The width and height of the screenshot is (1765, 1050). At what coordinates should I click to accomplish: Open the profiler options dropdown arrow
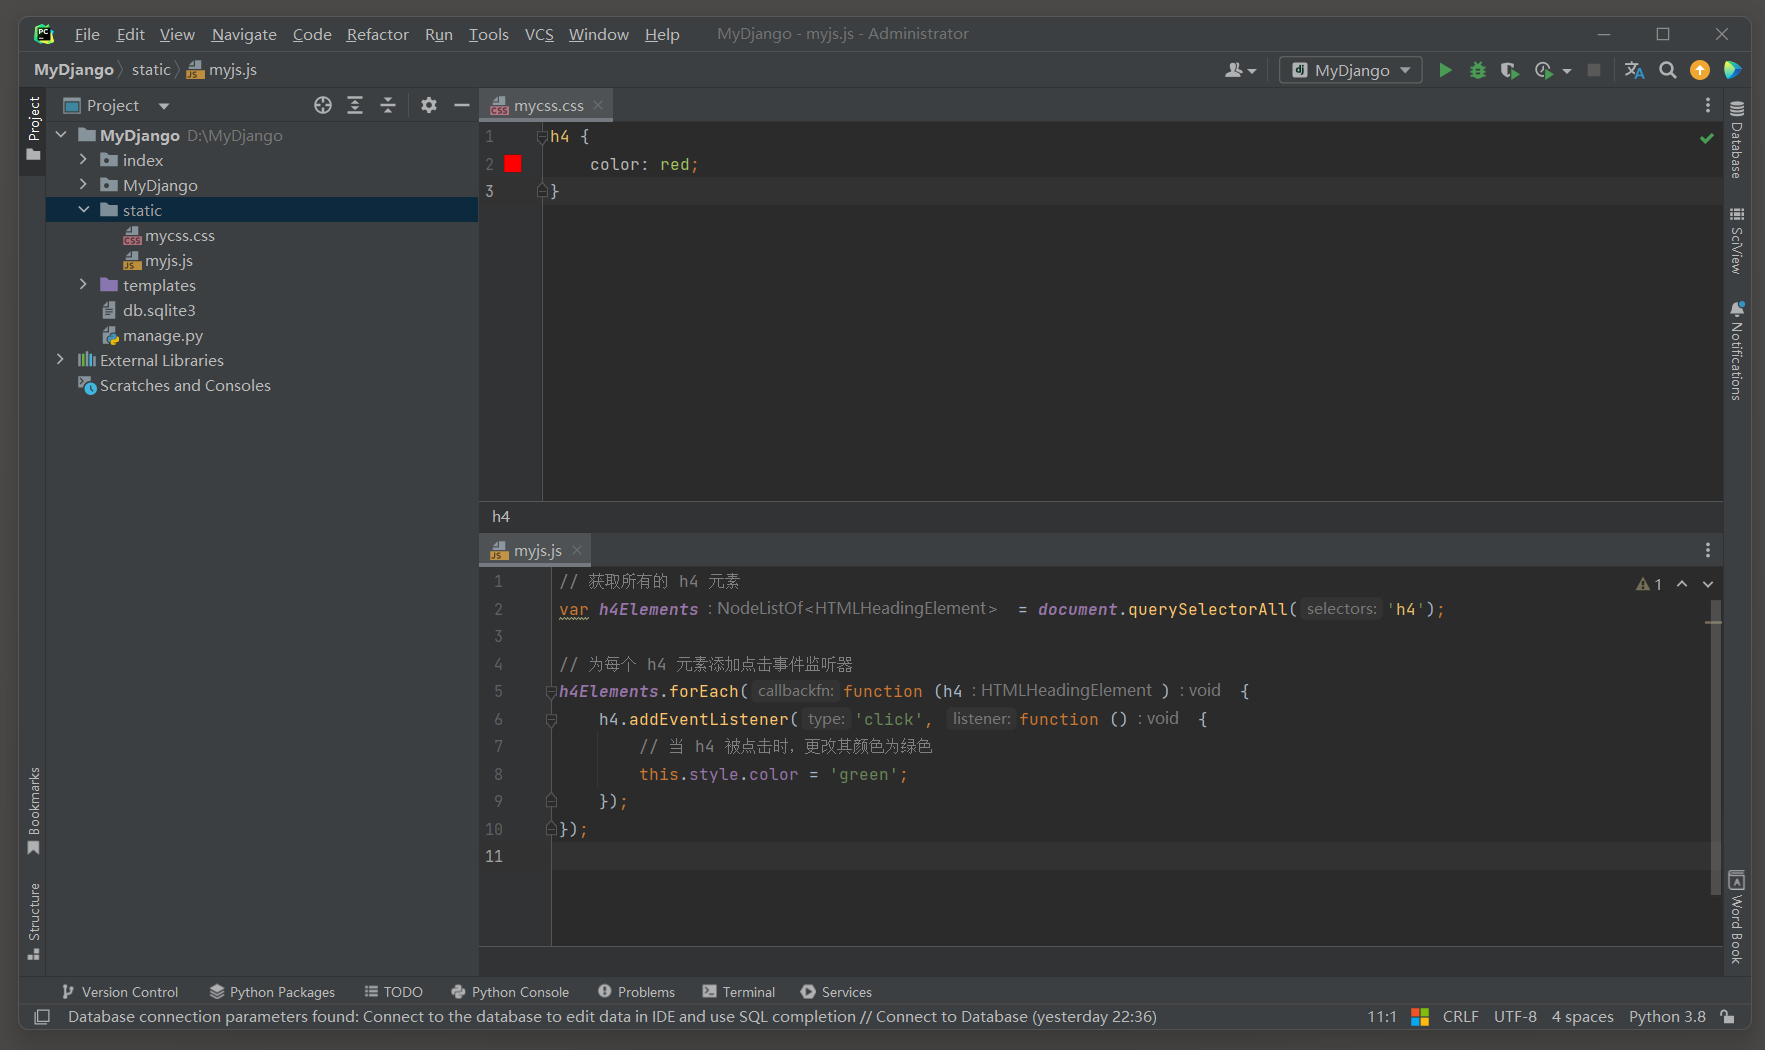(x=1567, y=71)
